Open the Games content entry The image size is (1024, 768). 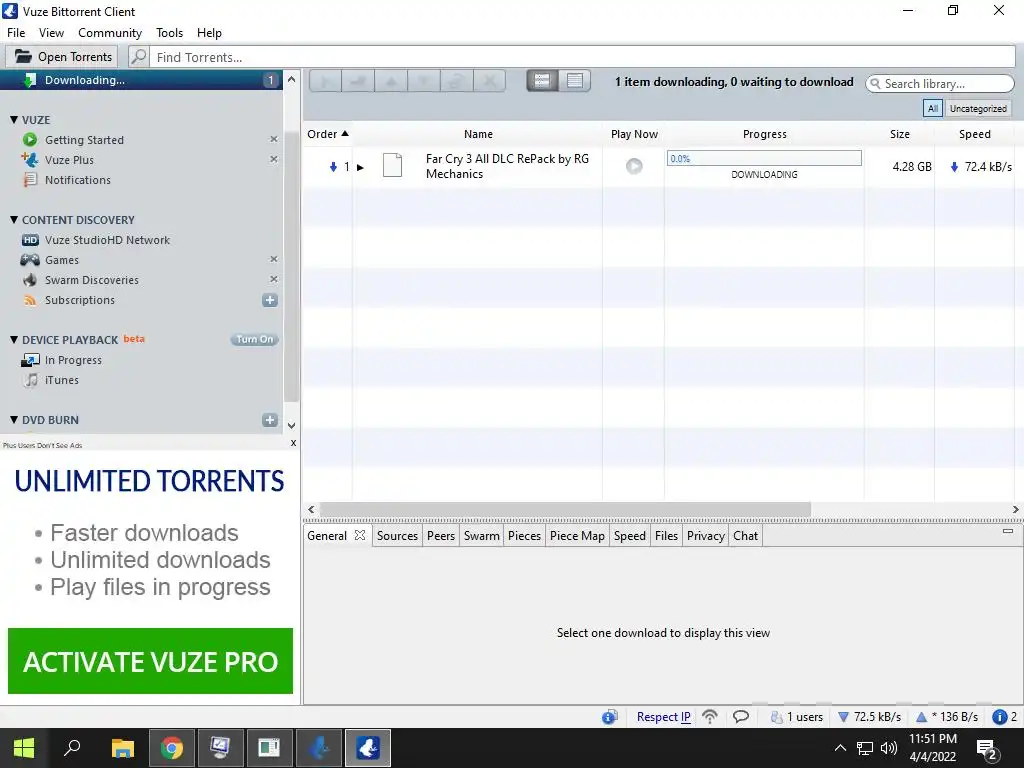coord(61,260)
